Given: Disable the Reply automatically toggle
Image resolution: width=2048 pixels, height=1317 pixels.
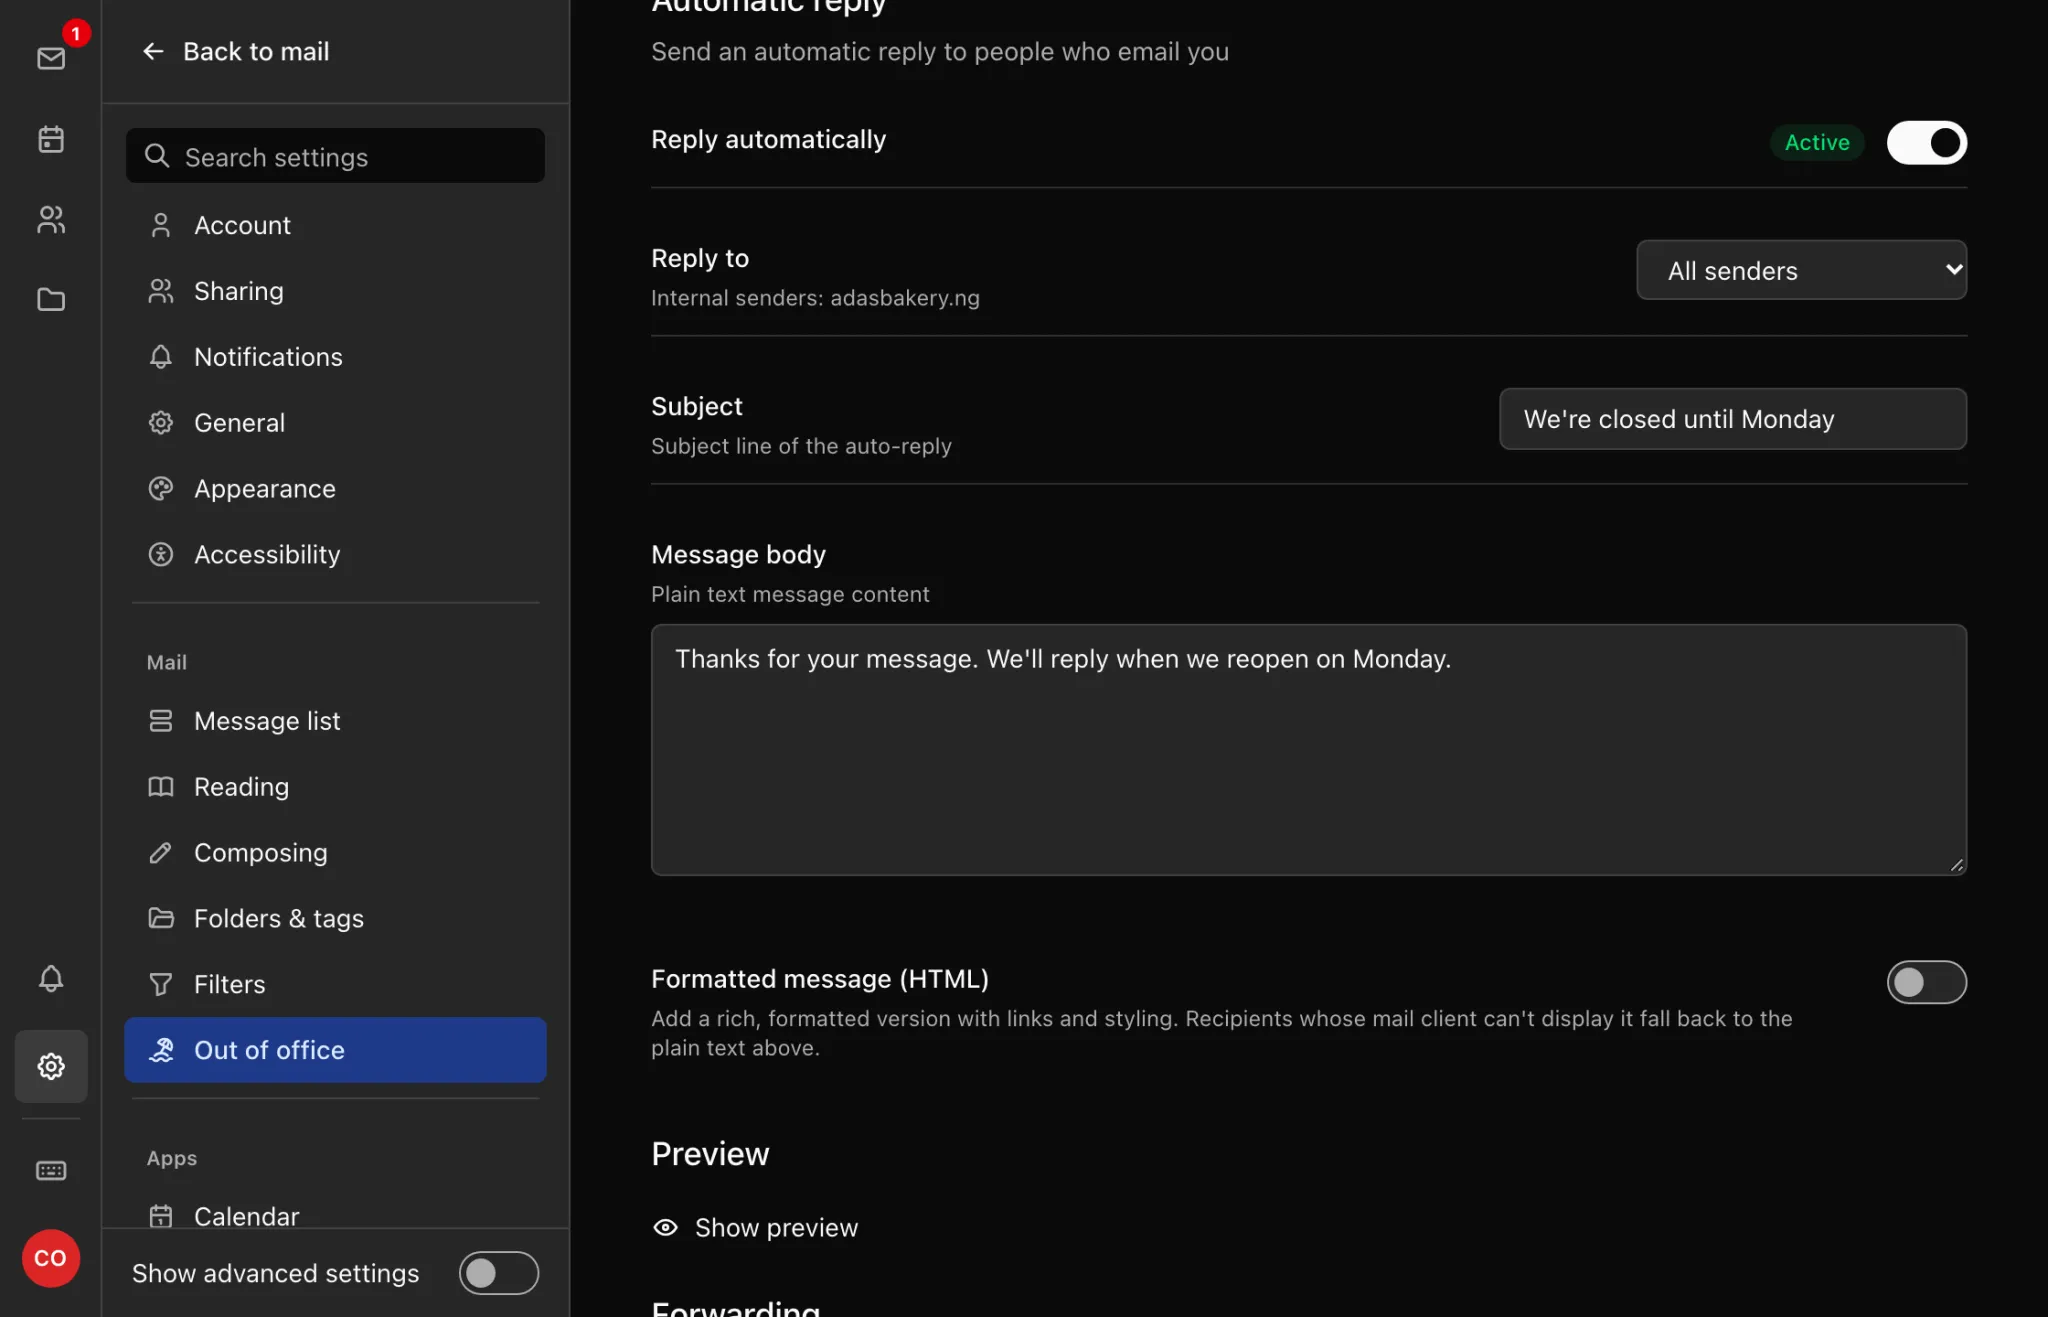Looking at the screenshot, I should point(1926,142).
